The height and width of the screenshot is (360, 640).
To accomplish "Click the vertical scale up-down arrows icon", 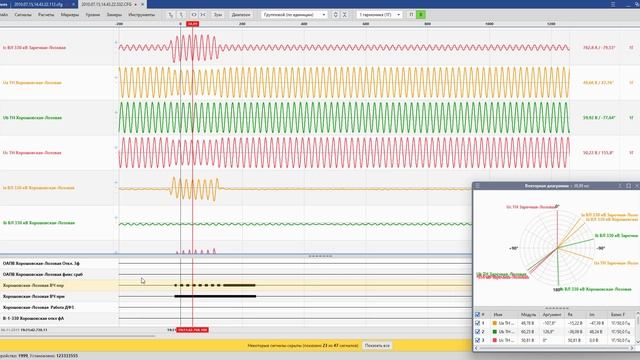I will point(335,15).
